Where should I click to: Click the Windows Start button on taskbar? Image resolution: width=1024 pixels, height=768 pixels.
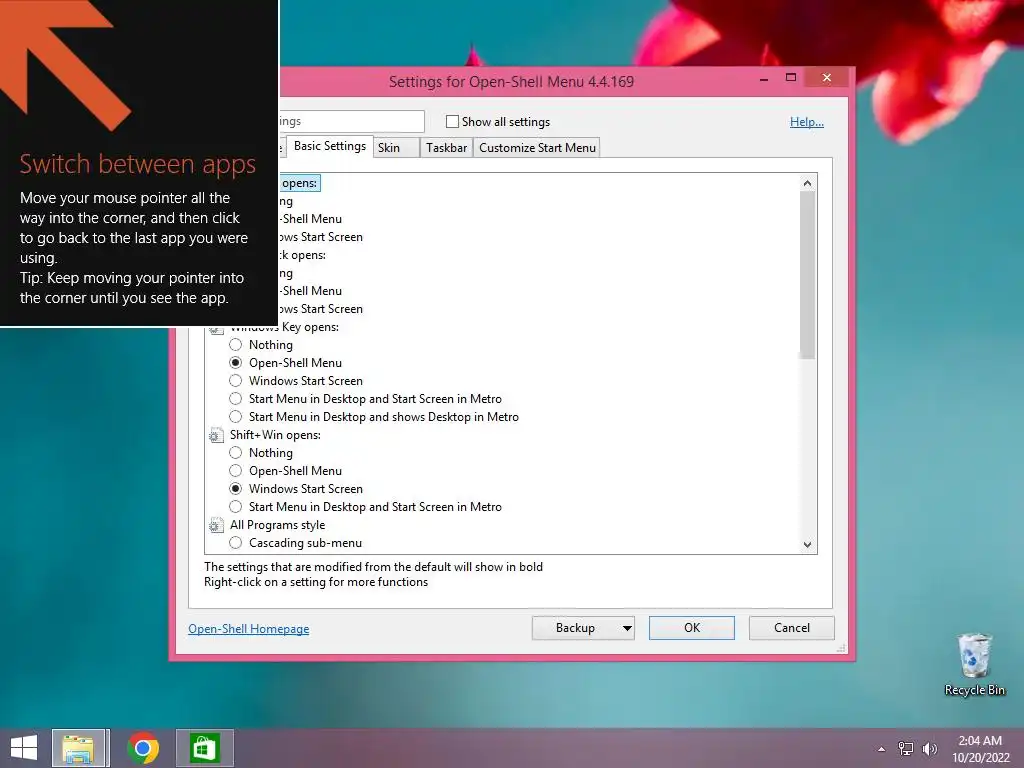pyautogui.click(x=24, y=748)
